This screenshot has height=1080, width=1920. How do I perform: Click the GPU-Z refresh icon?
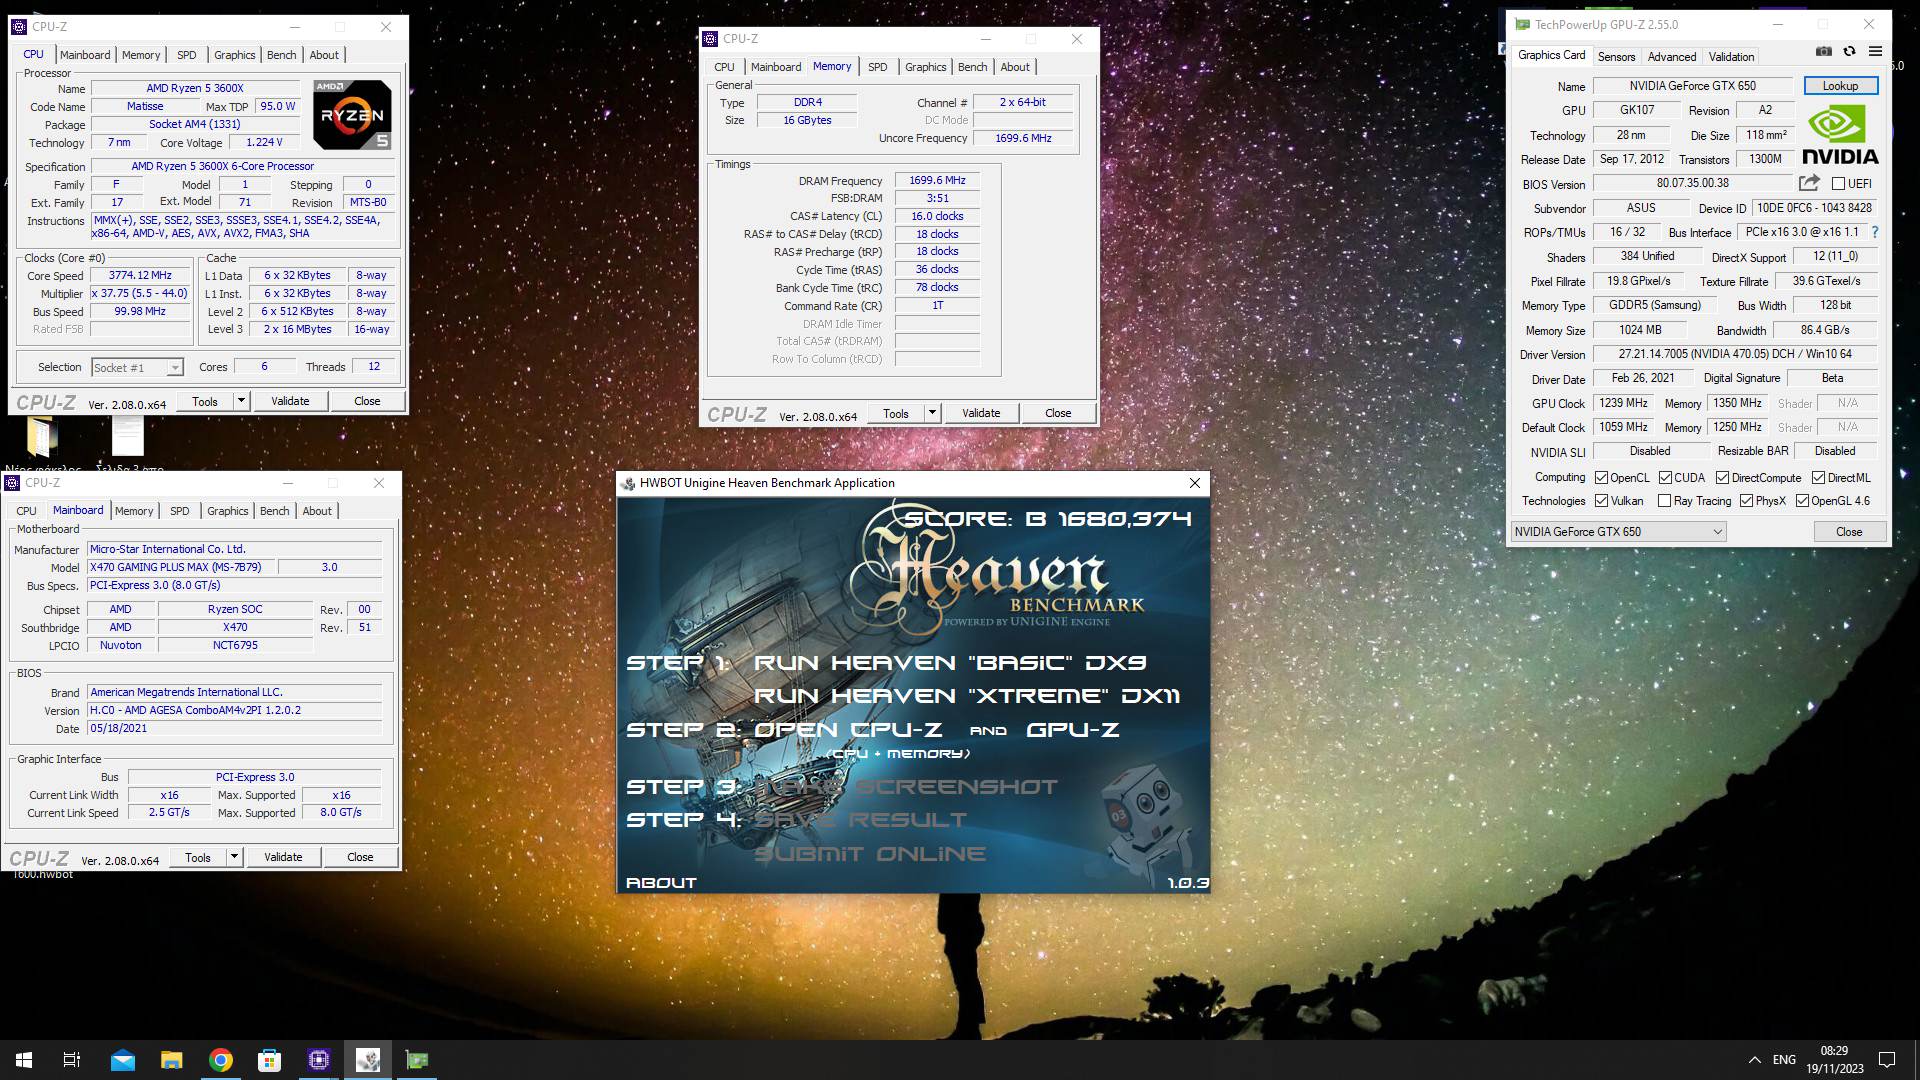pyautogui.click(x=1849, y=52)
